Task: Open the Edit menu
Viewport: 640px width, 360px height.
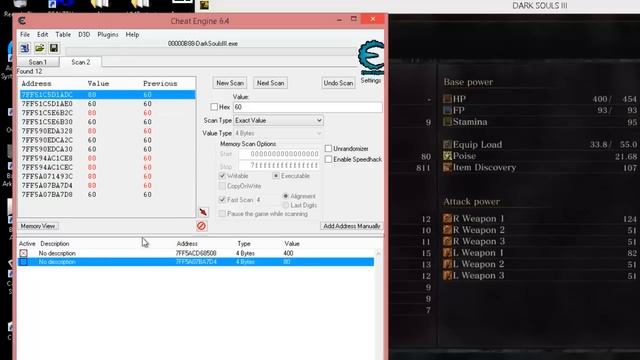Action: (x=42, y=35)
